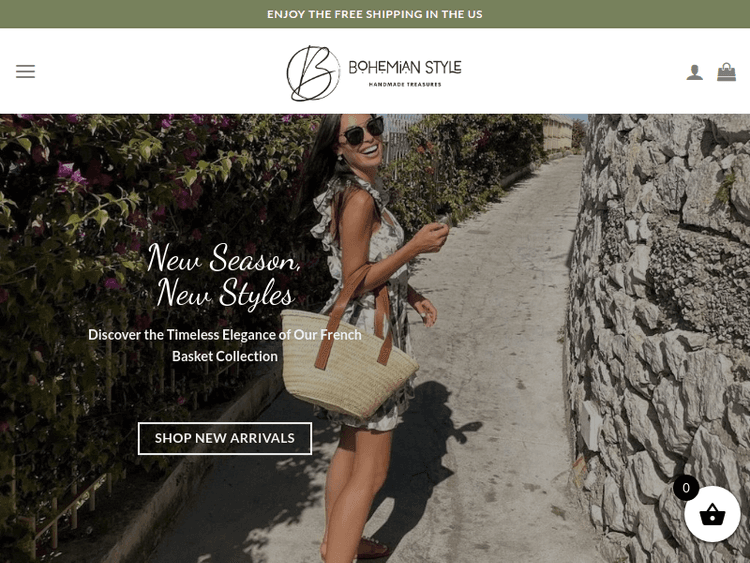The image size is (750, 563).
Task: Click the New Season, New Styles heading
Action: [224, 275]
